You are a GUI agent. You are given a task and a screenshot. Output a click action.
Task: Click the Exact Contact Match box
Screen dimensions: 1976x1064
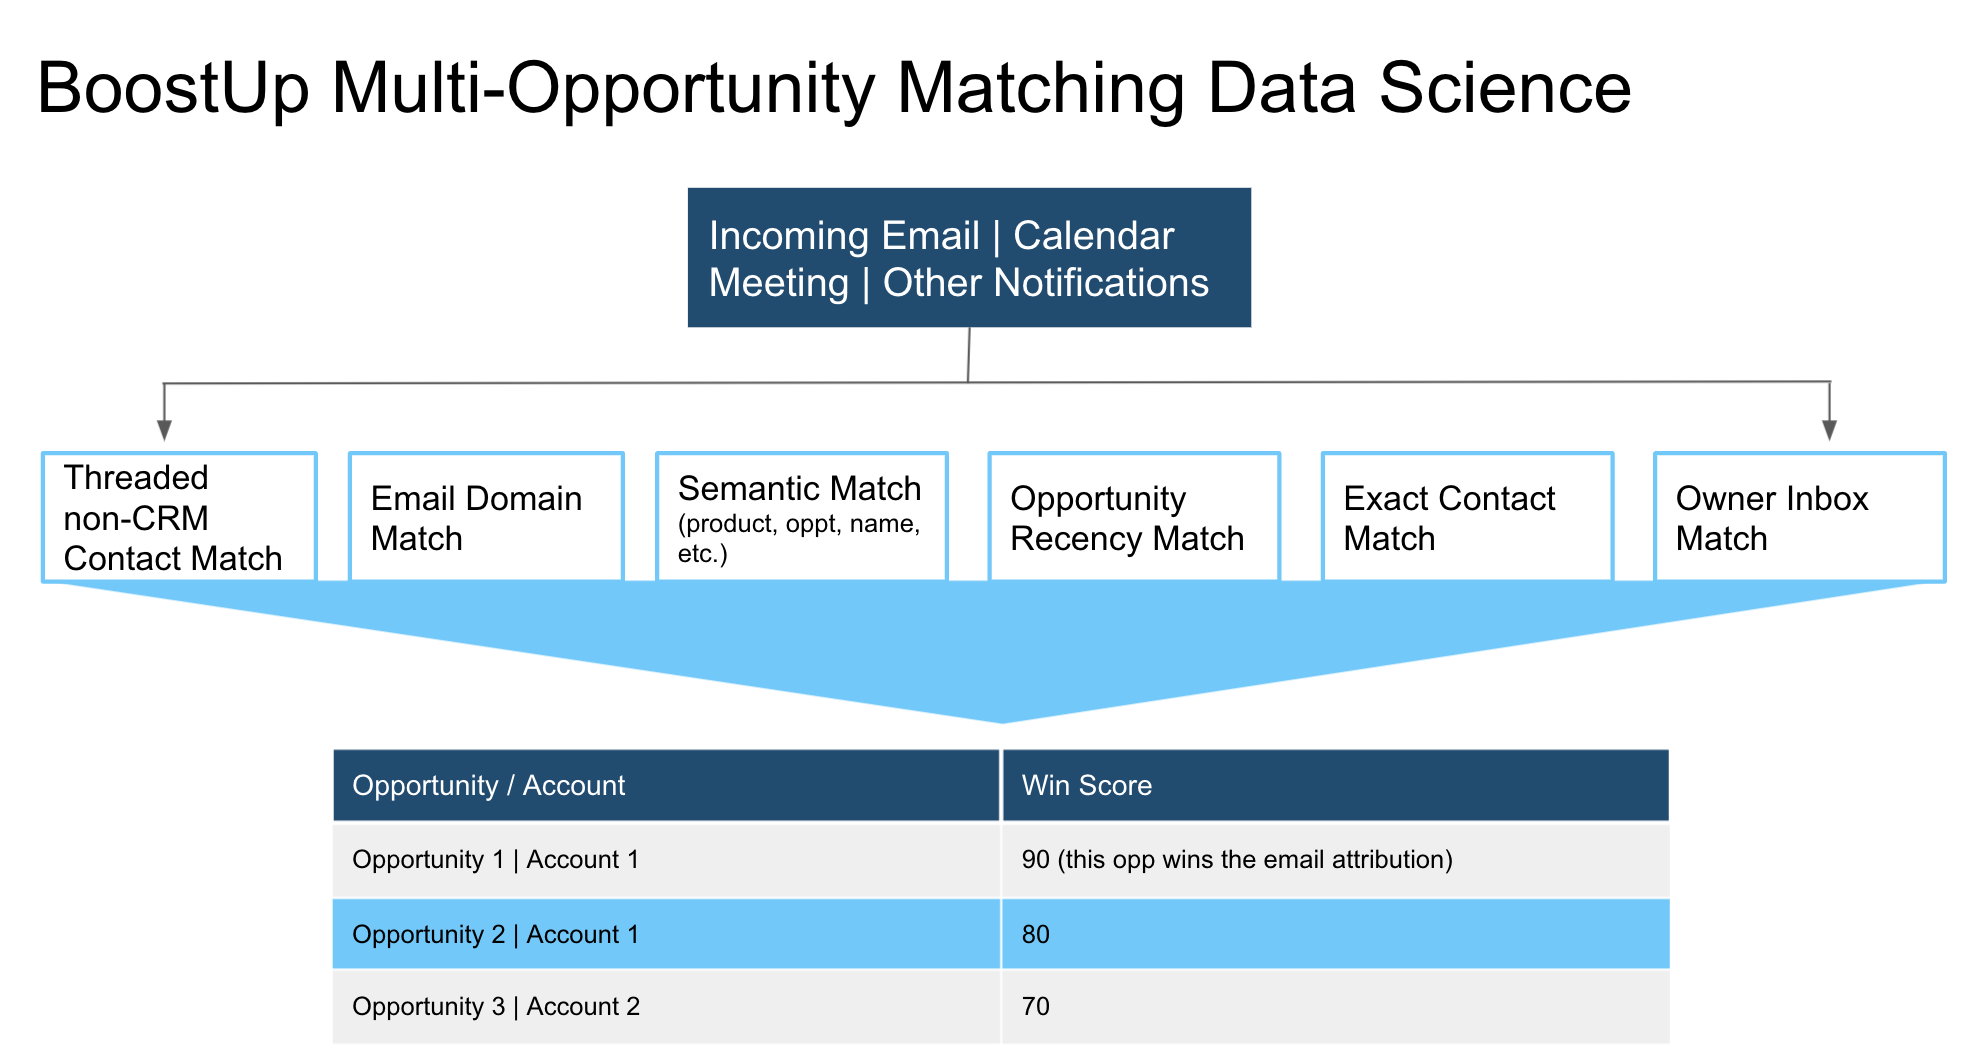coord(1467,517)
